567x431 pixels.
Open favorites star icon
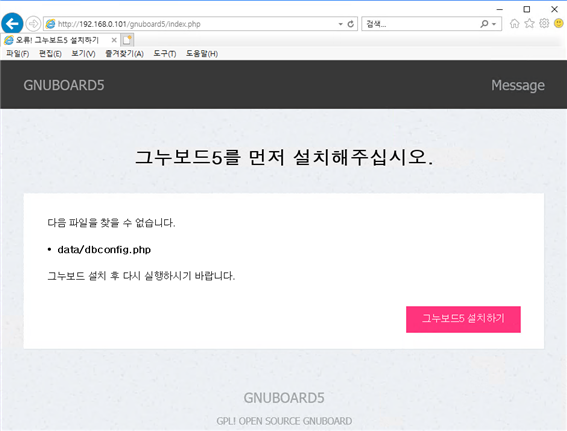click(529, 24)
